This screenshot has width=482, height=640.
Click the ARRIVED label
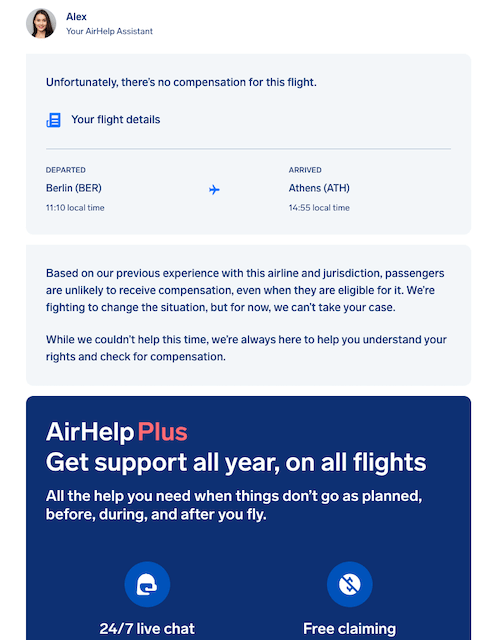pyautogui.click(x=305, y=170)
